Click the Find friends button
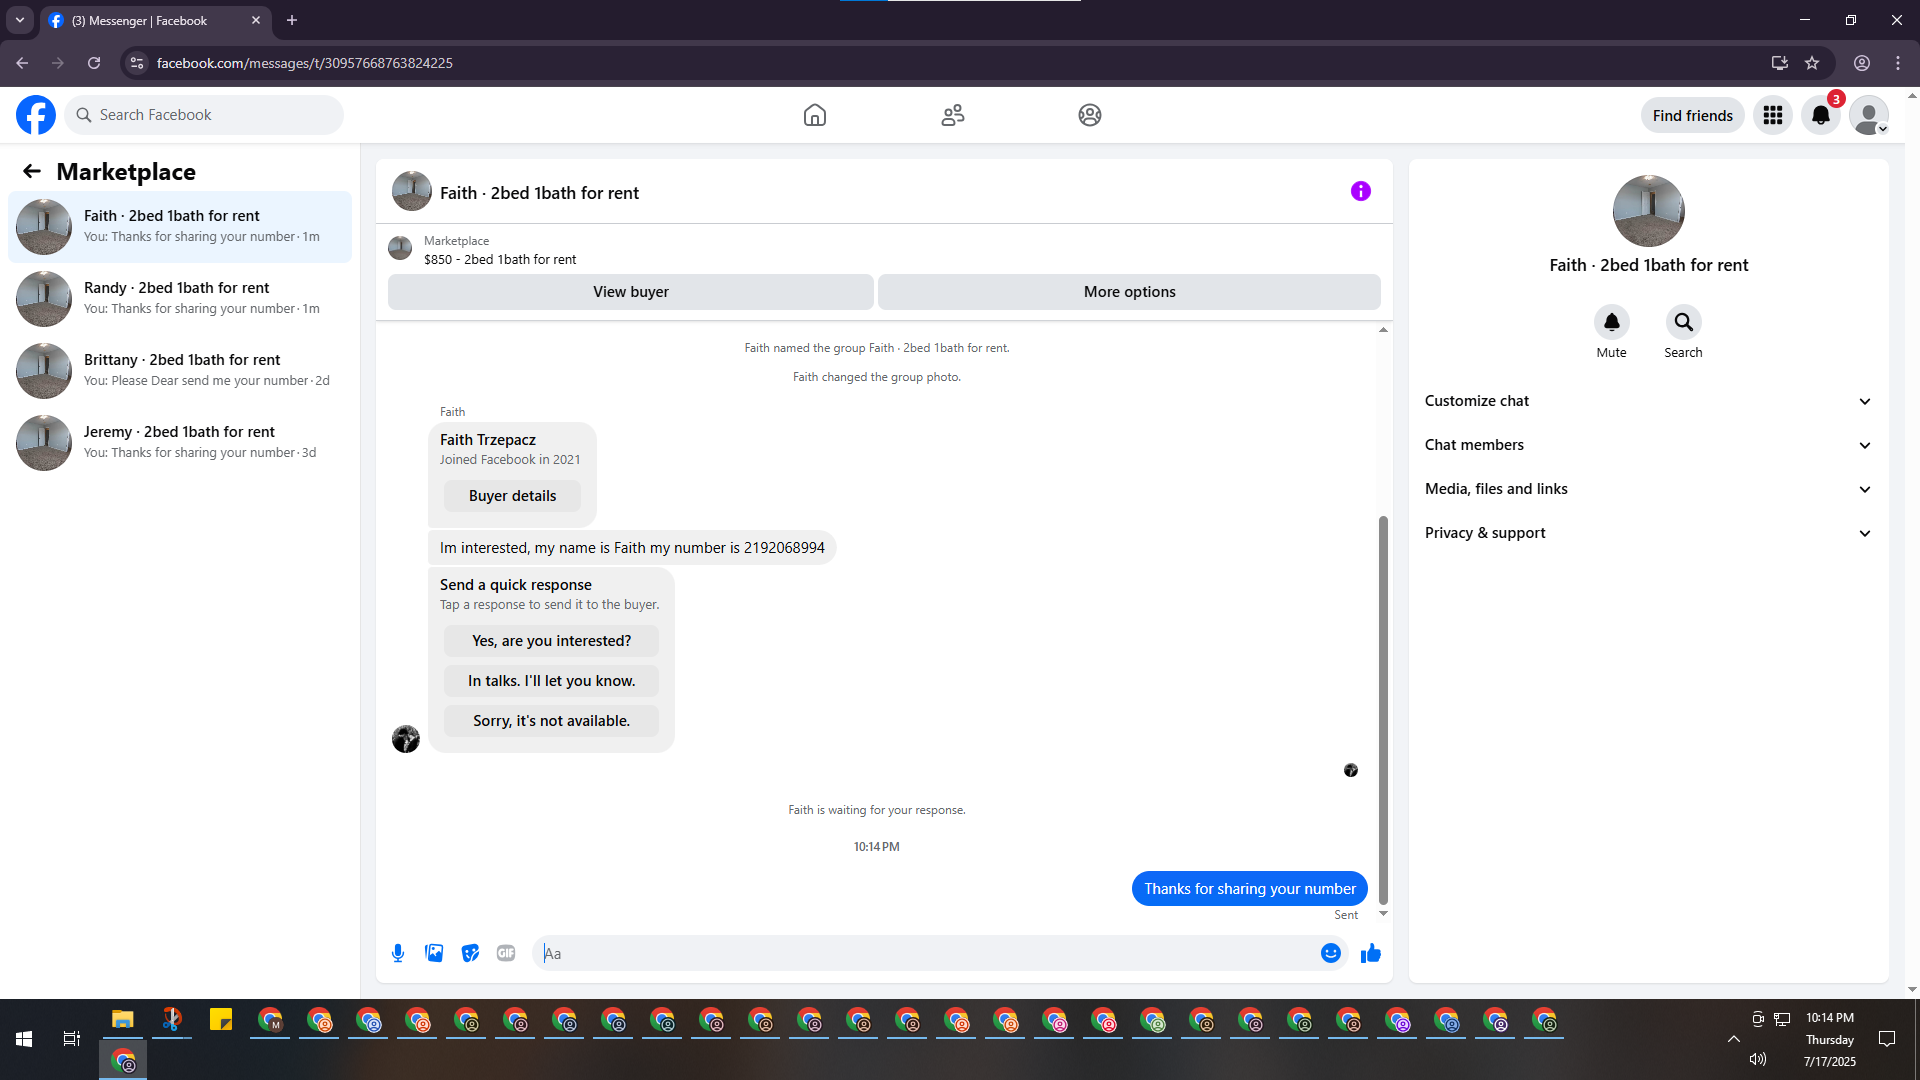The height and width of the screenshot is (1080, 1920). 1693,115
